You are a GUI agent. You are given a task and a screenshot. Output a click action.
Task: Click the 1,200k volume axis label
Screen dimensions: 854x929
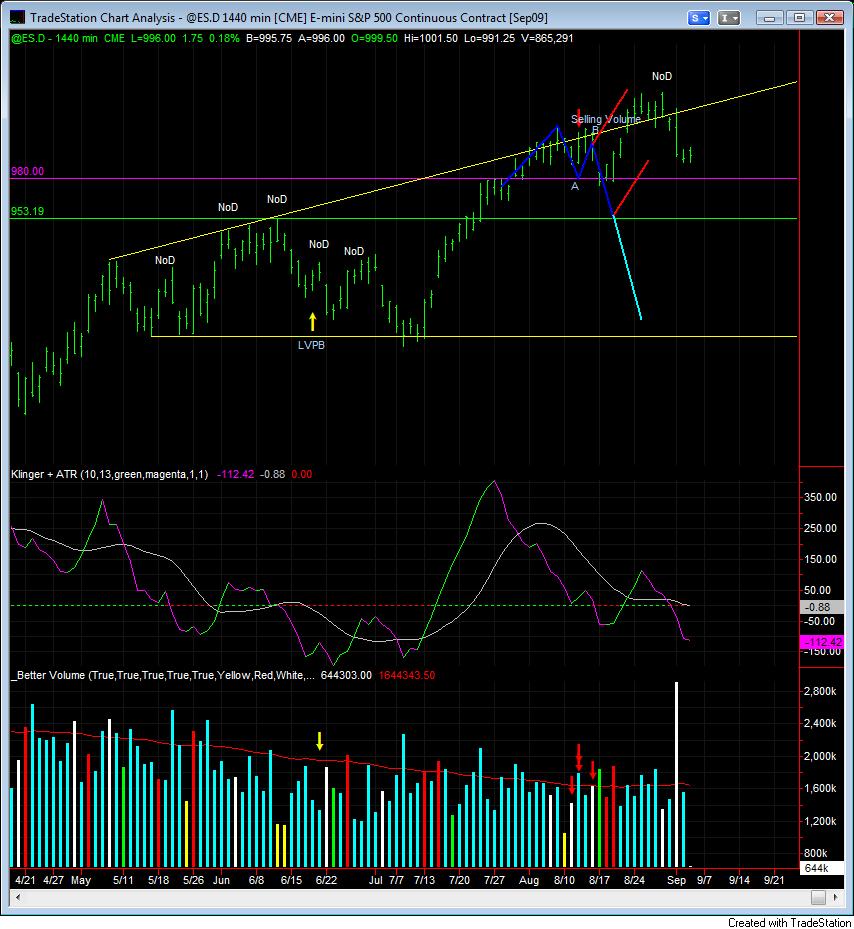[x=820, y=821]
